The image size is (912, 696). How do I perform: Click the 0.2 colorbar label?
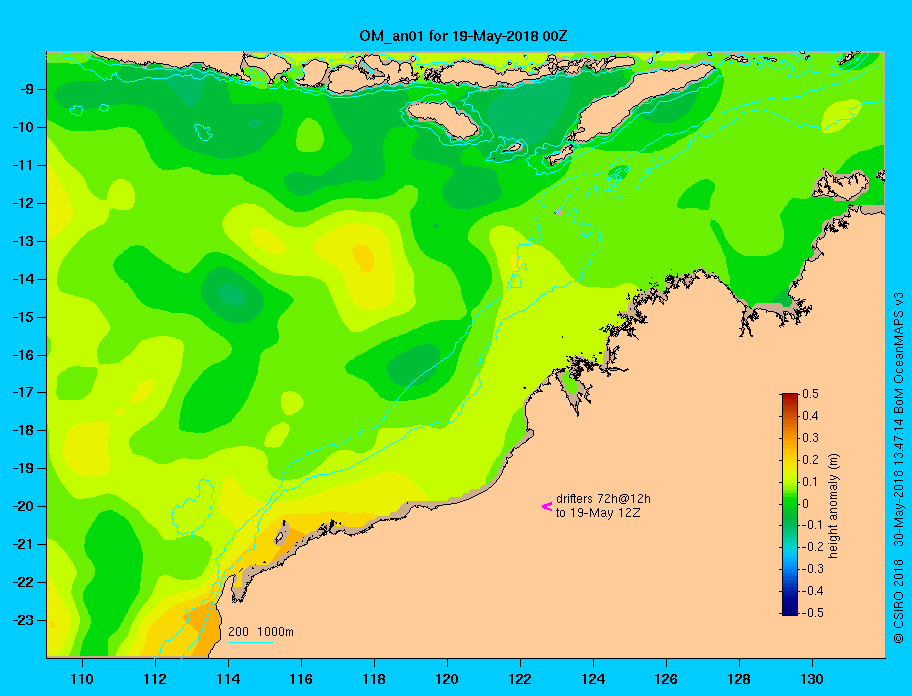[x=810, y=460]
